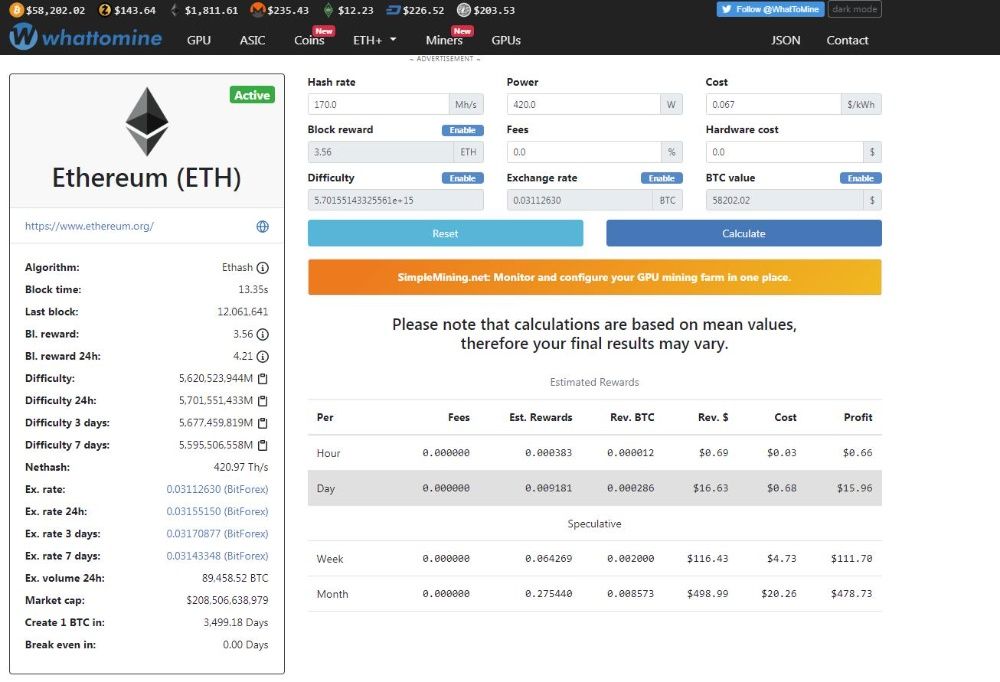Open the GPU menu item
Image resolution: width=1000 pixels, height=682 pixels.
point(199,40)
